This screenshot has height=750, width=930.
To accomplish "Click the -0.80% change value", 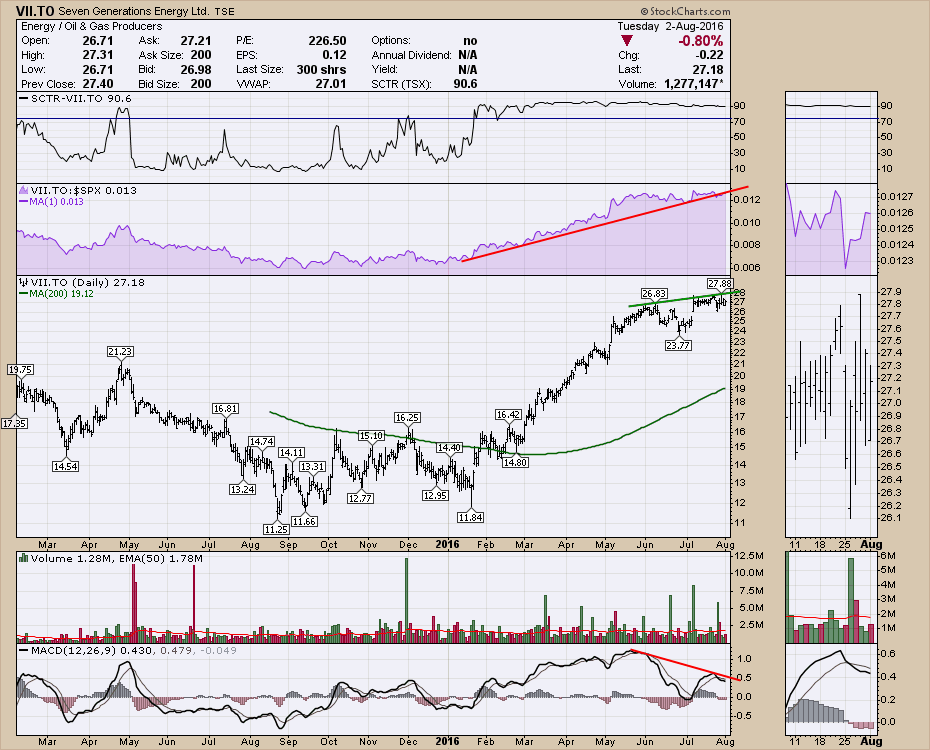I will point(700,41).
